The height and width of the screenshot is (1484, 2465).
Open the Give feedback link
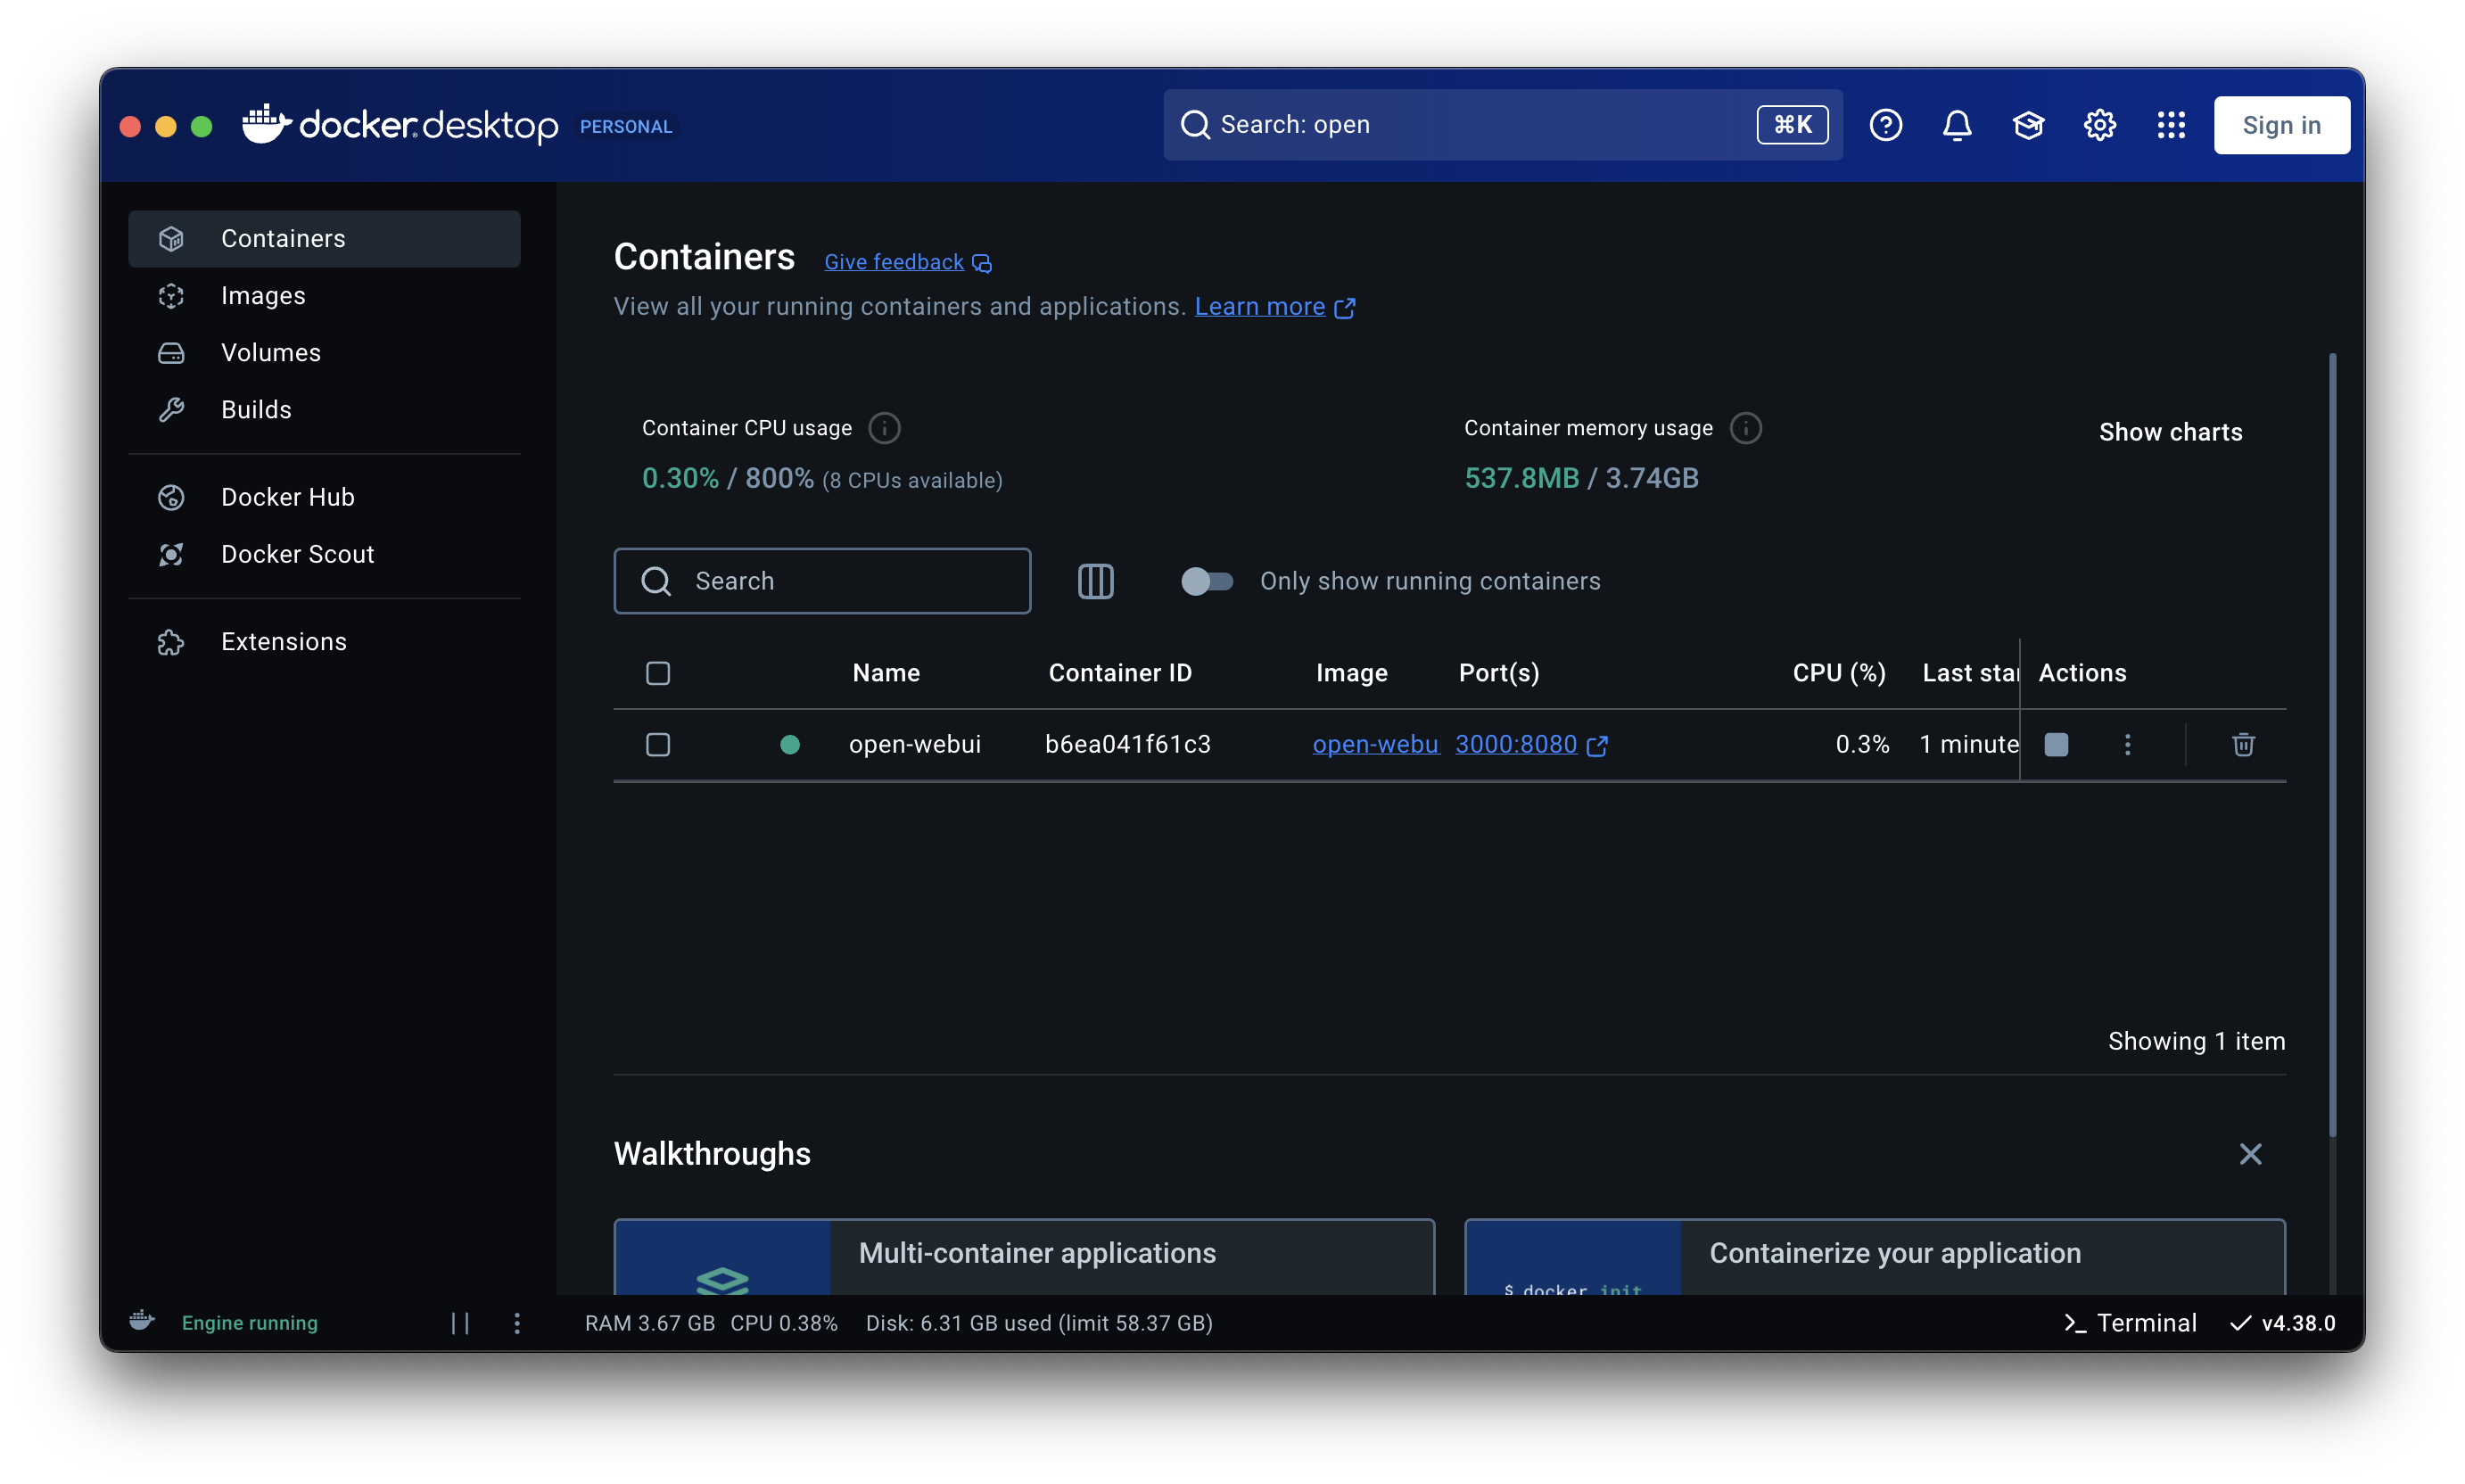click(x=908, y=262)
